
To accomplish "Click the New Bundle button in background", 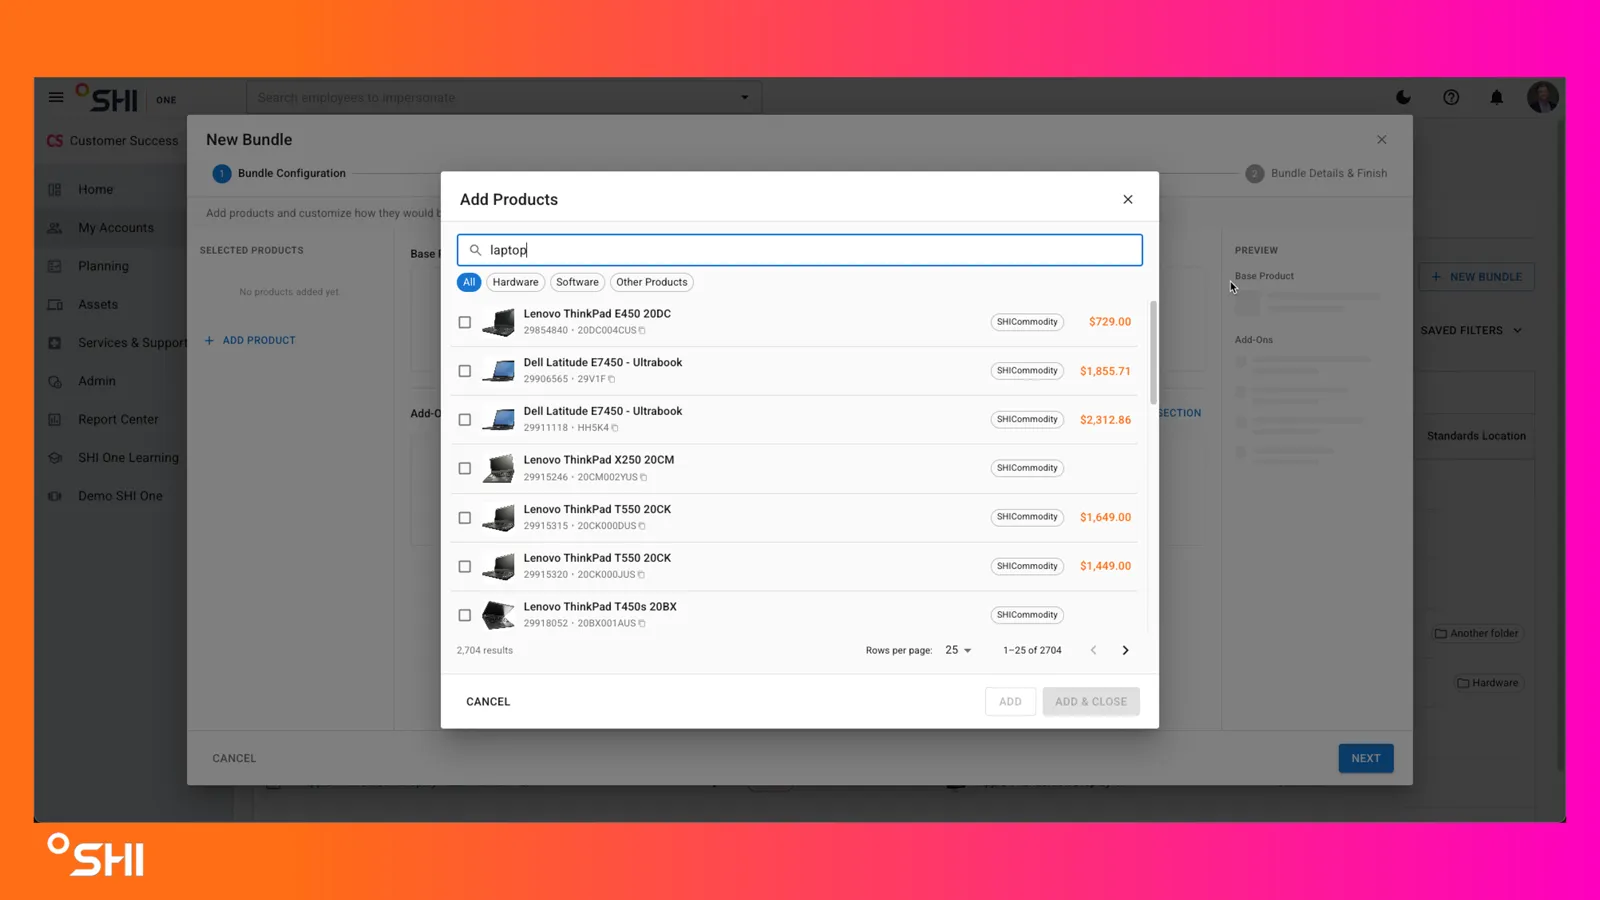I will pyautogui.click(x=1476, y=277).
